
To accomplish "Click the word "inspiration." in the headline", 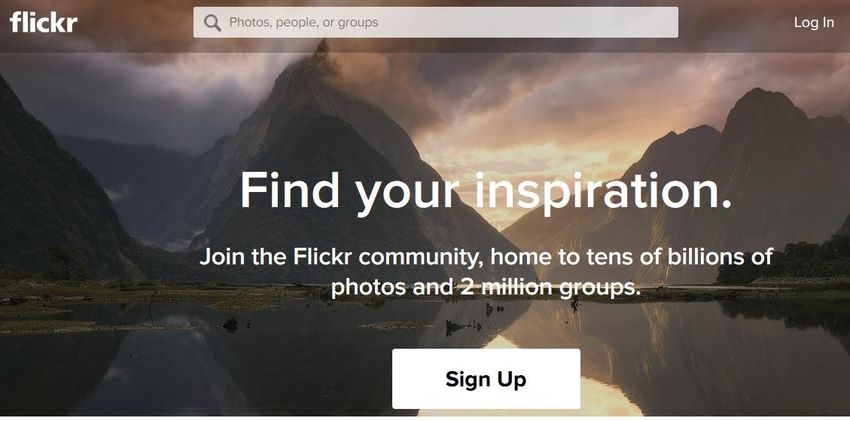I will pyautogui.click(x=603, y=192).
